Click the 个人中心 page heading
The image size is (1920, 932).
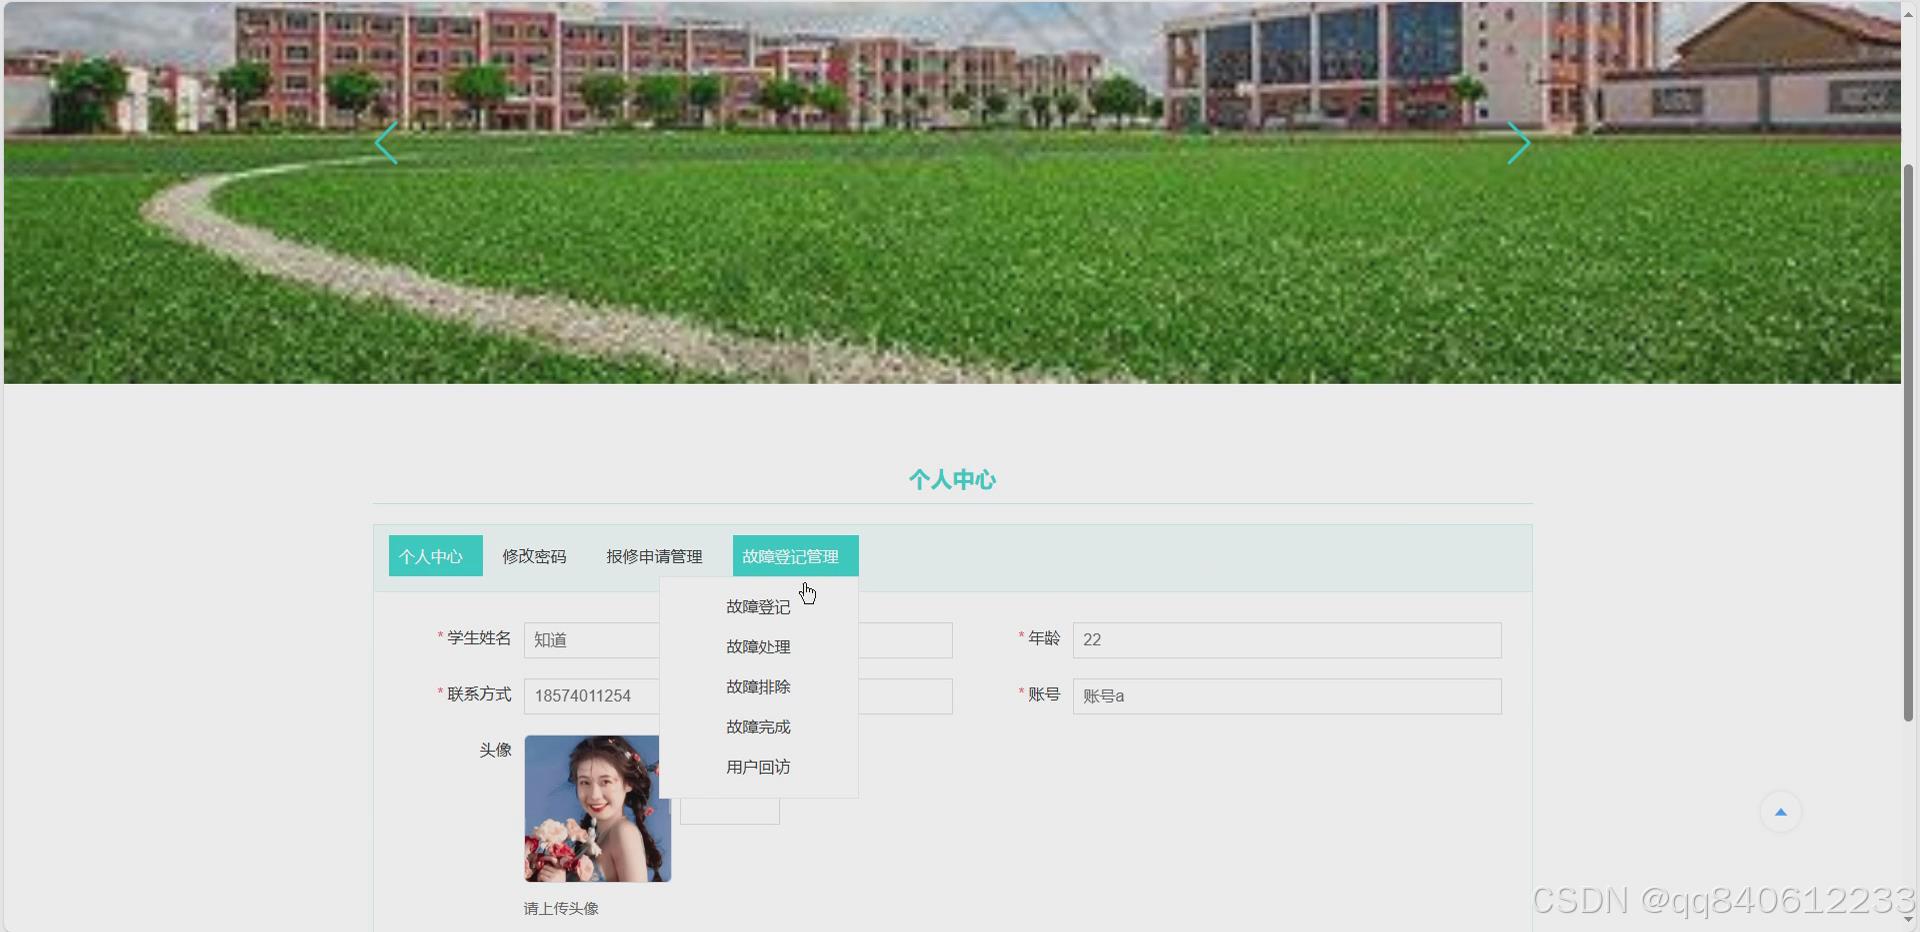coord(952,480)
